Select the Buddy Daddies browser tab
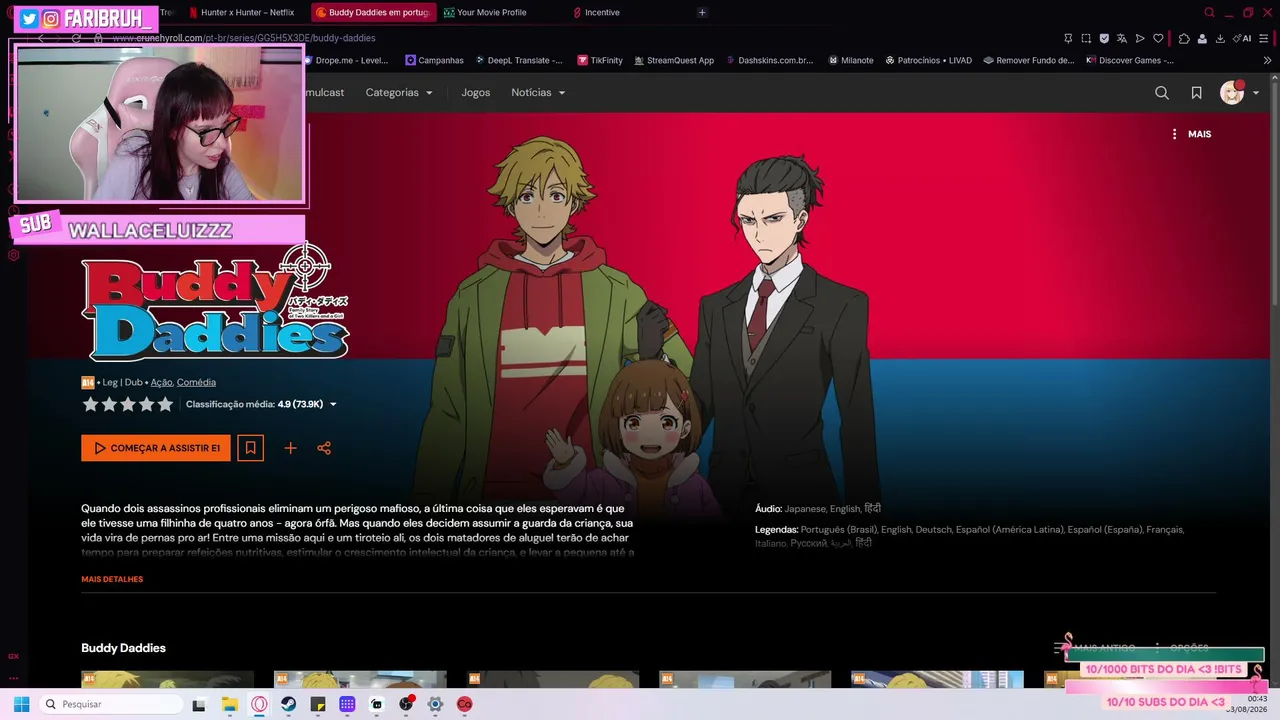 pyautogui.click(x=373, y=12)
